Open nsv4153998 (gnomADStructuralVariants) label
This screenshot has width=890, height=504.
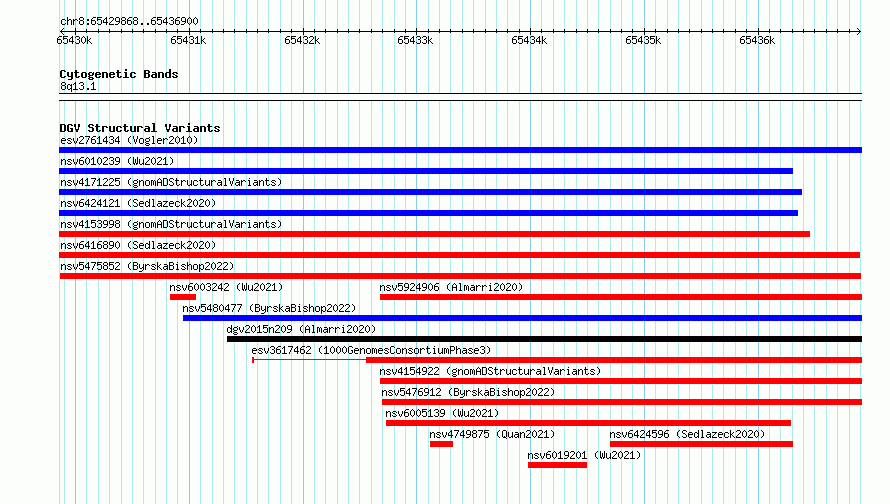pyautogui.click(x=171, y=224)
